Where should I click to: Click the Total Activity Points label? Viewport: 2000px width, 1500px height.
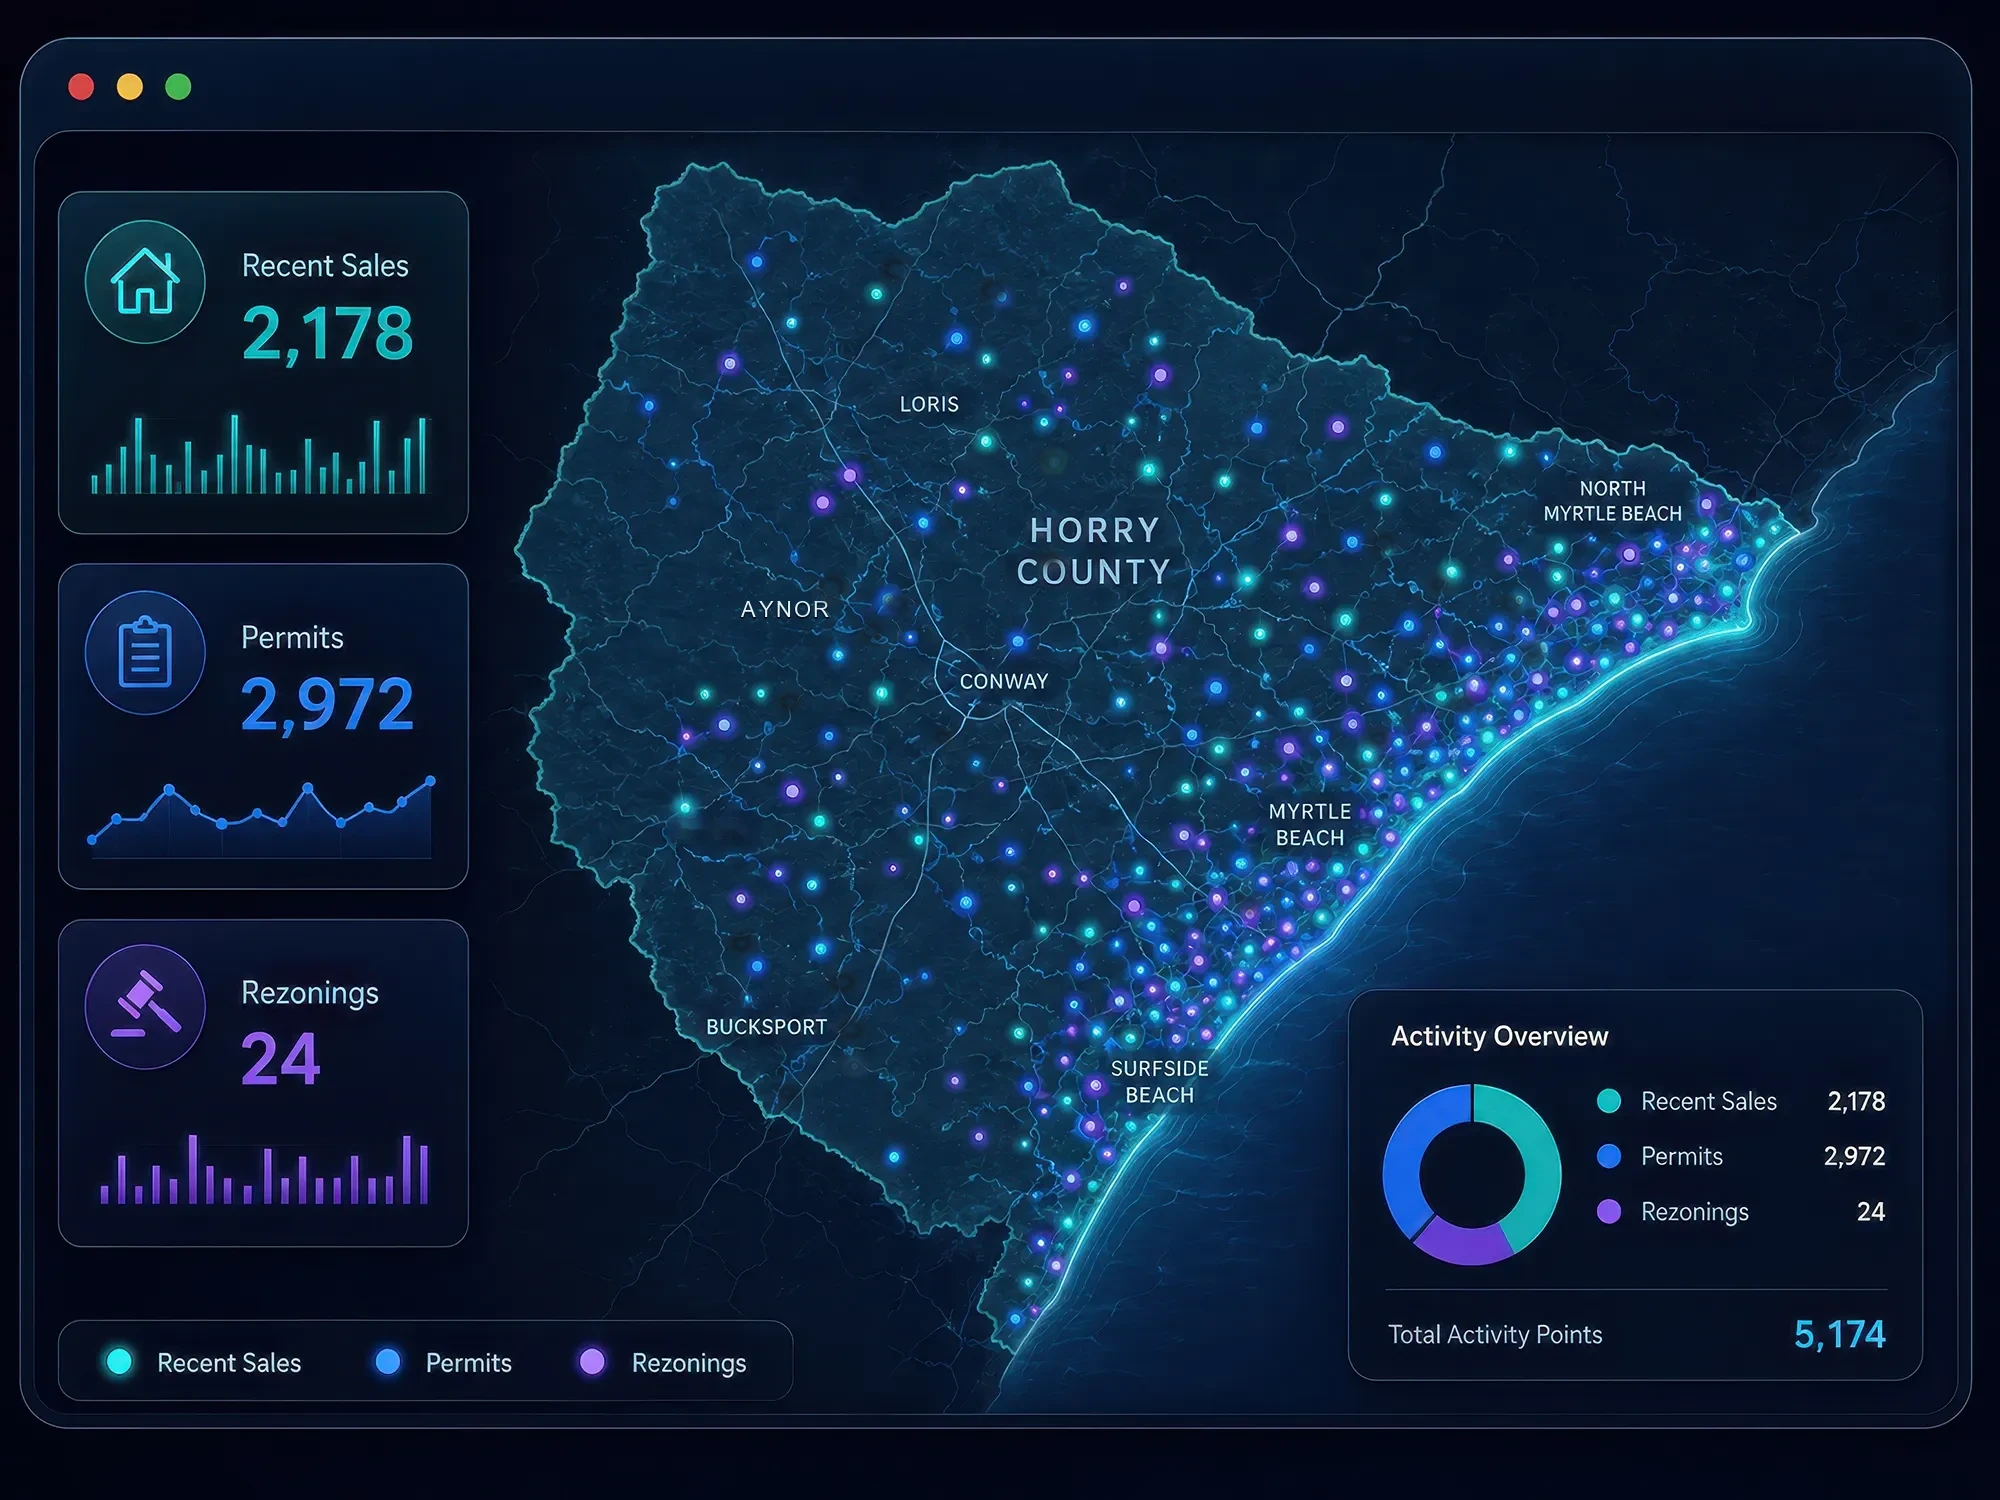coord(1495,1335)
